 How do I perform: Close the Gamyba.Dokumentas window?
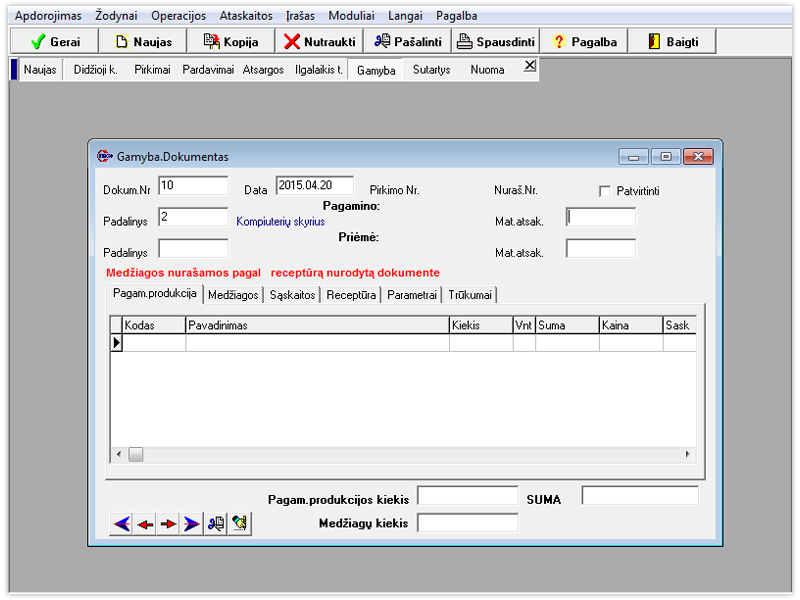pos(698,157)
